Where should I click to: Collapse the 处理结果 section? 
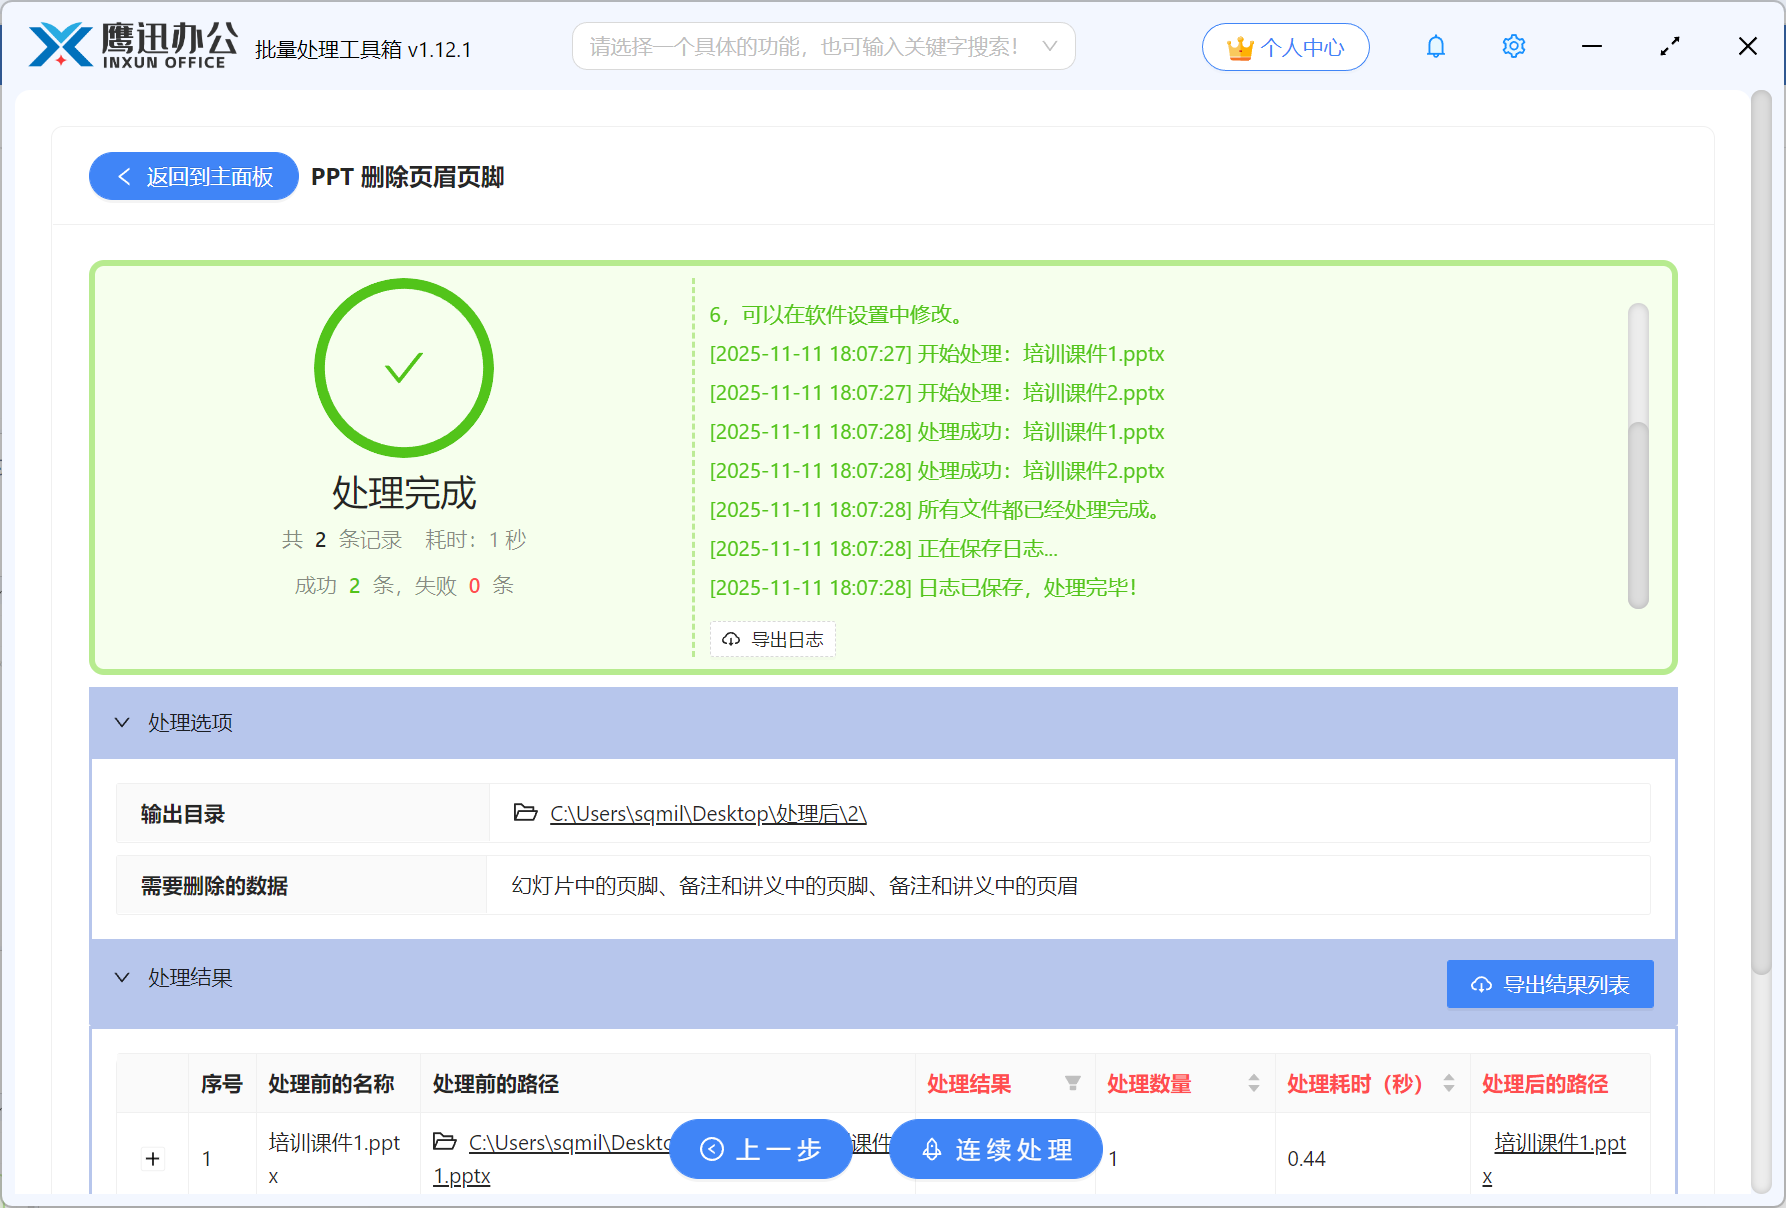point(121,977)
